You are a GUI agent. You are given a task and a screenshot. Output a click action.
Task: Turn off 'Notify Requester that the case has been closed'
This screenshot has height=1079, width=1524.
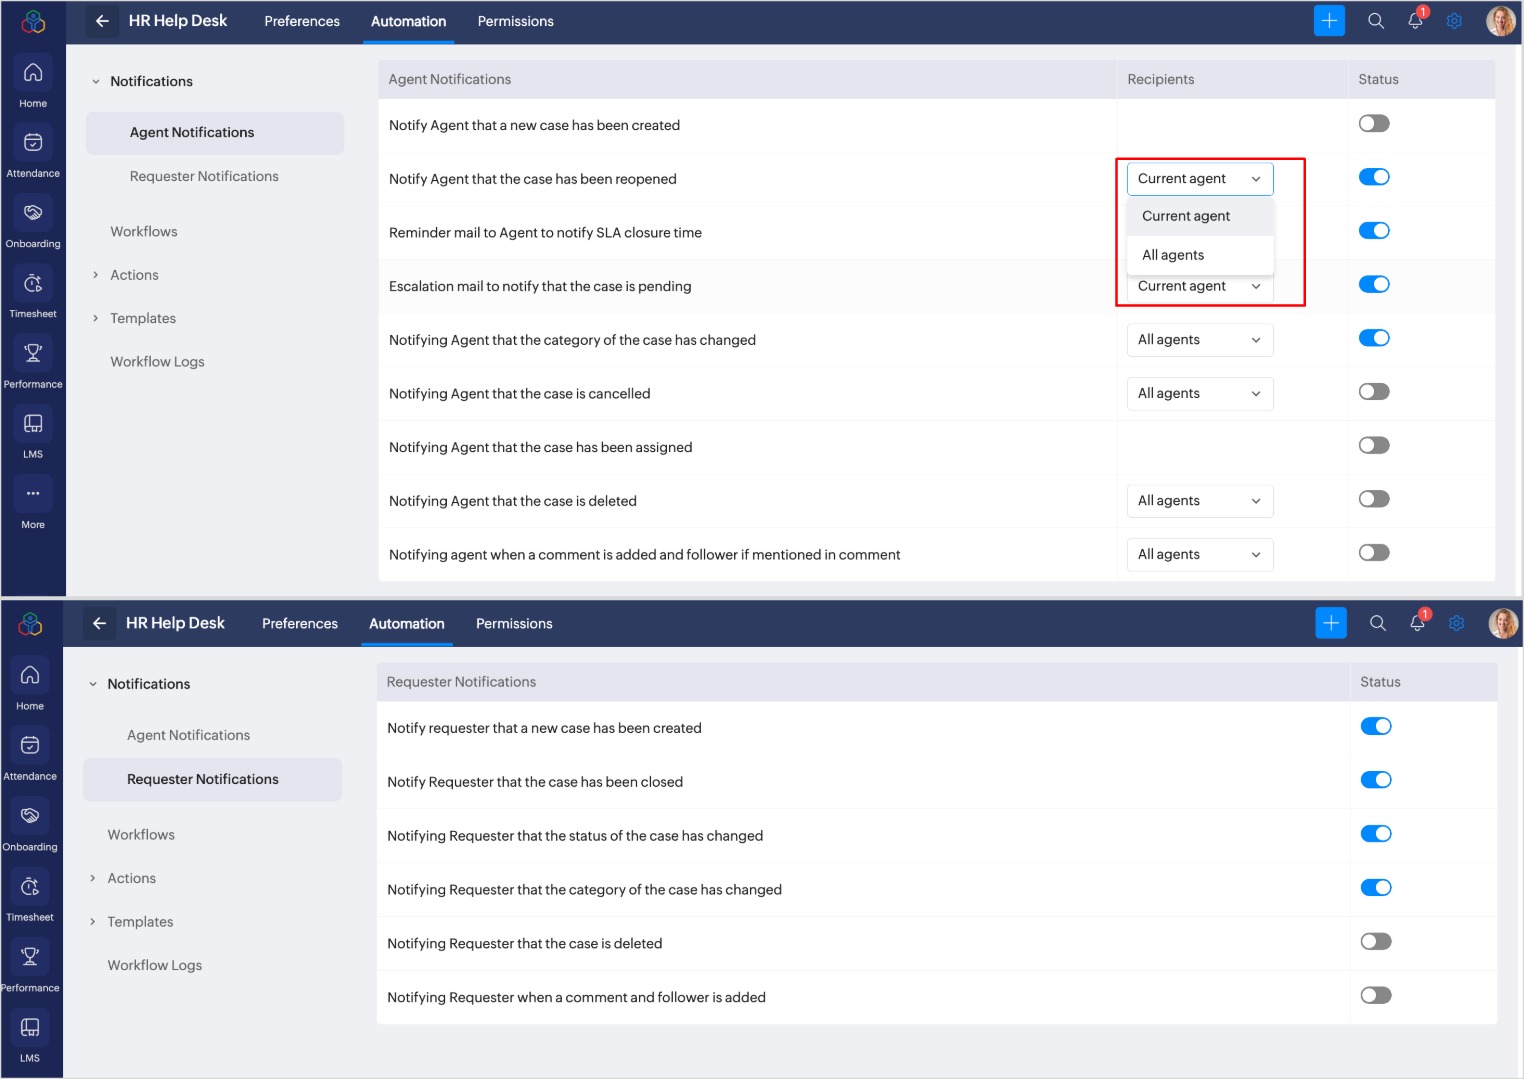(1376, 780)
